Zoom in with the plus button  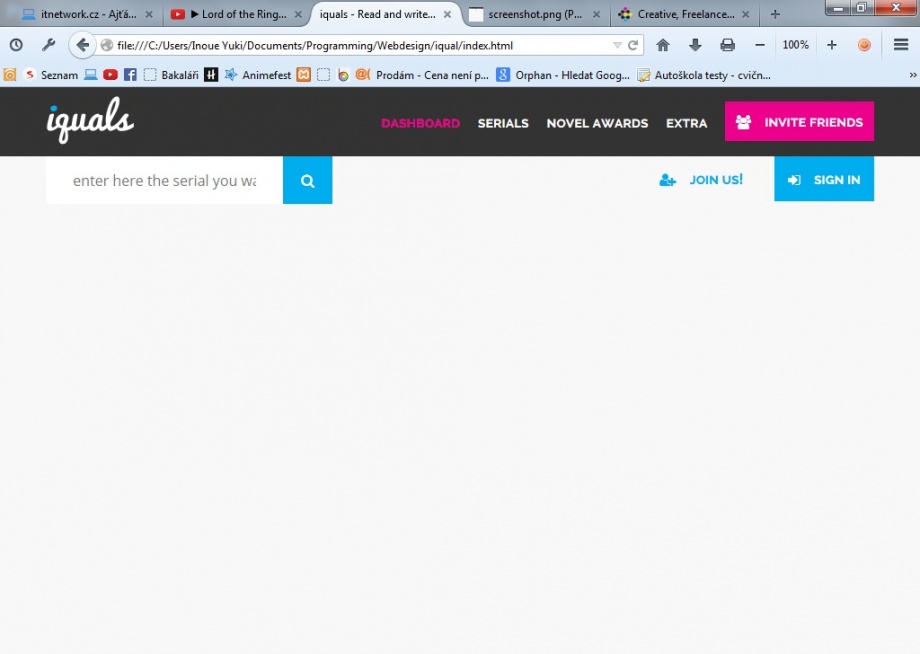point(832,45)
